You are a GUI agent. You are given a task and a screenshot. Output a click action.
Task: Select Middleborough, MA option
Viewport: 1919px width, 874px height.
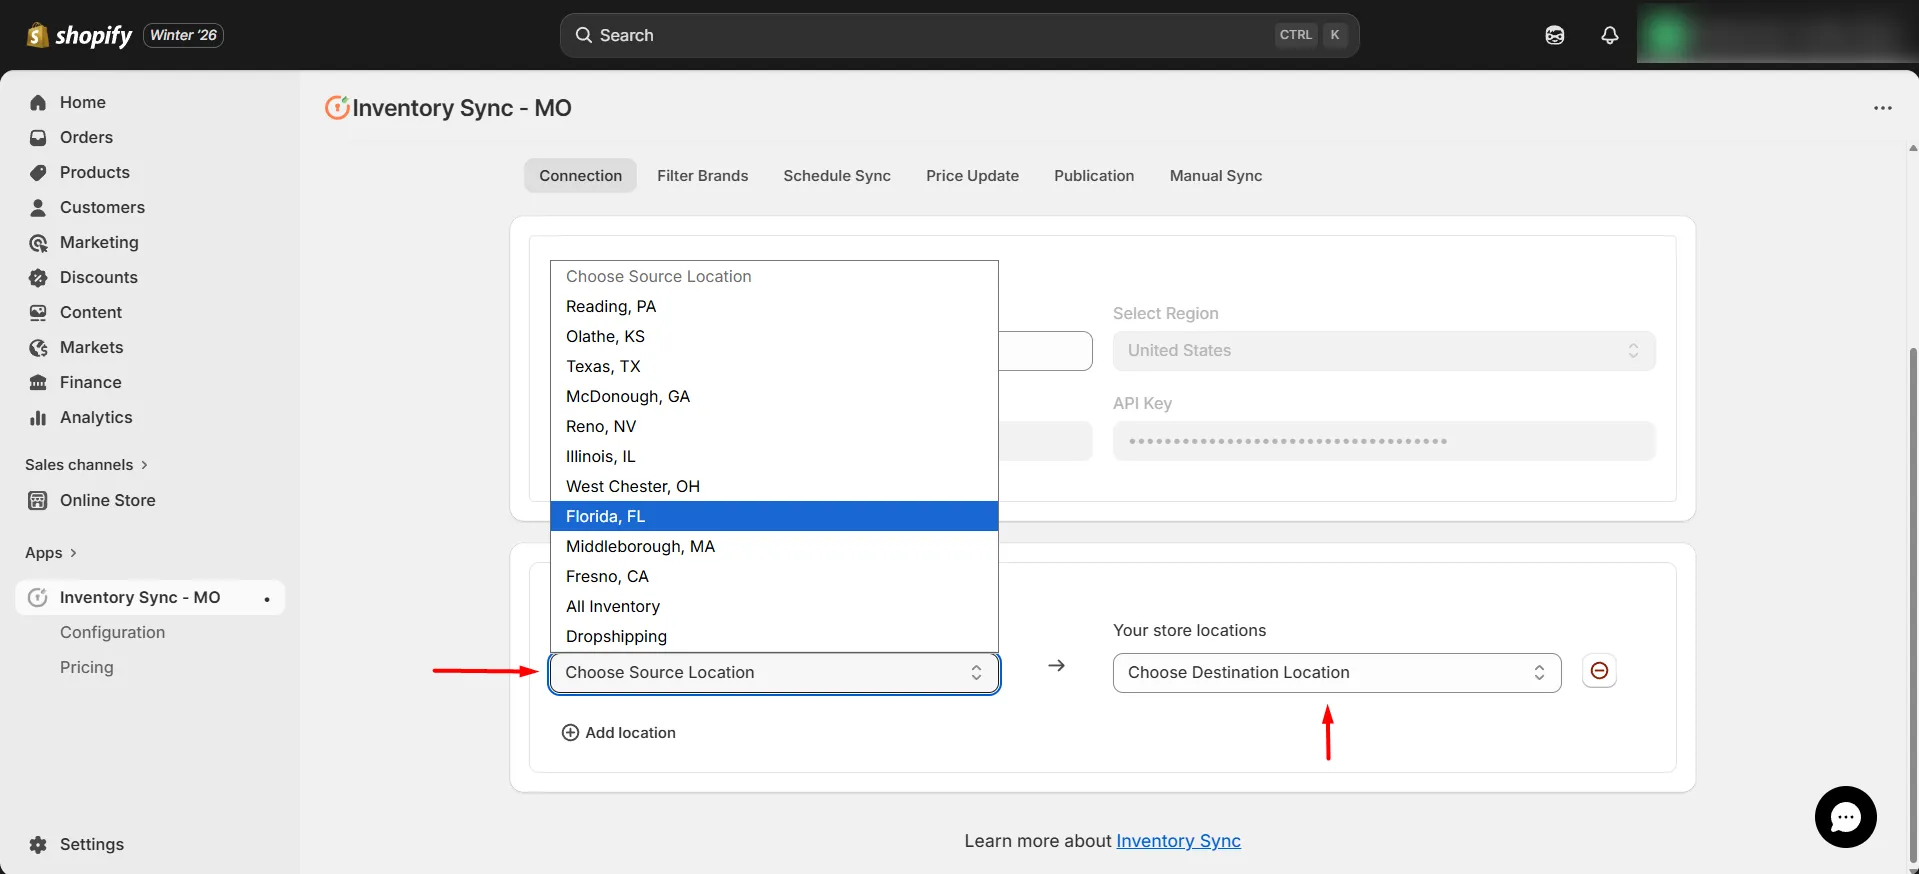(774, 546)
